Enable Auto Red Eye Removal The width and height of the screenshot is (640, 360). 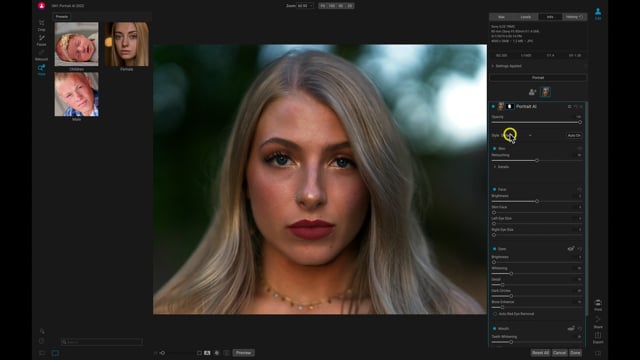(x=495, y=314)
